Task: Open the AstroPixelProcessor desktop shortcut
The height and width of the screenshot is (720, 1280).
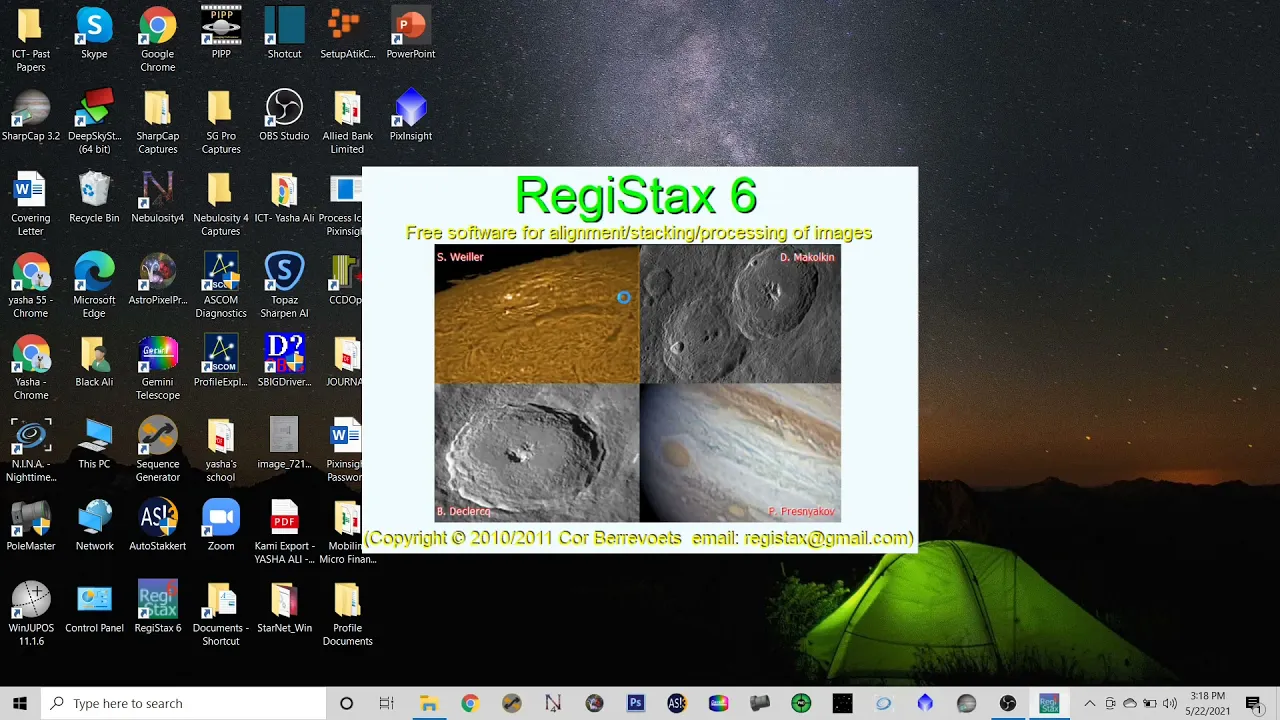Action: [x=157, y=278]
